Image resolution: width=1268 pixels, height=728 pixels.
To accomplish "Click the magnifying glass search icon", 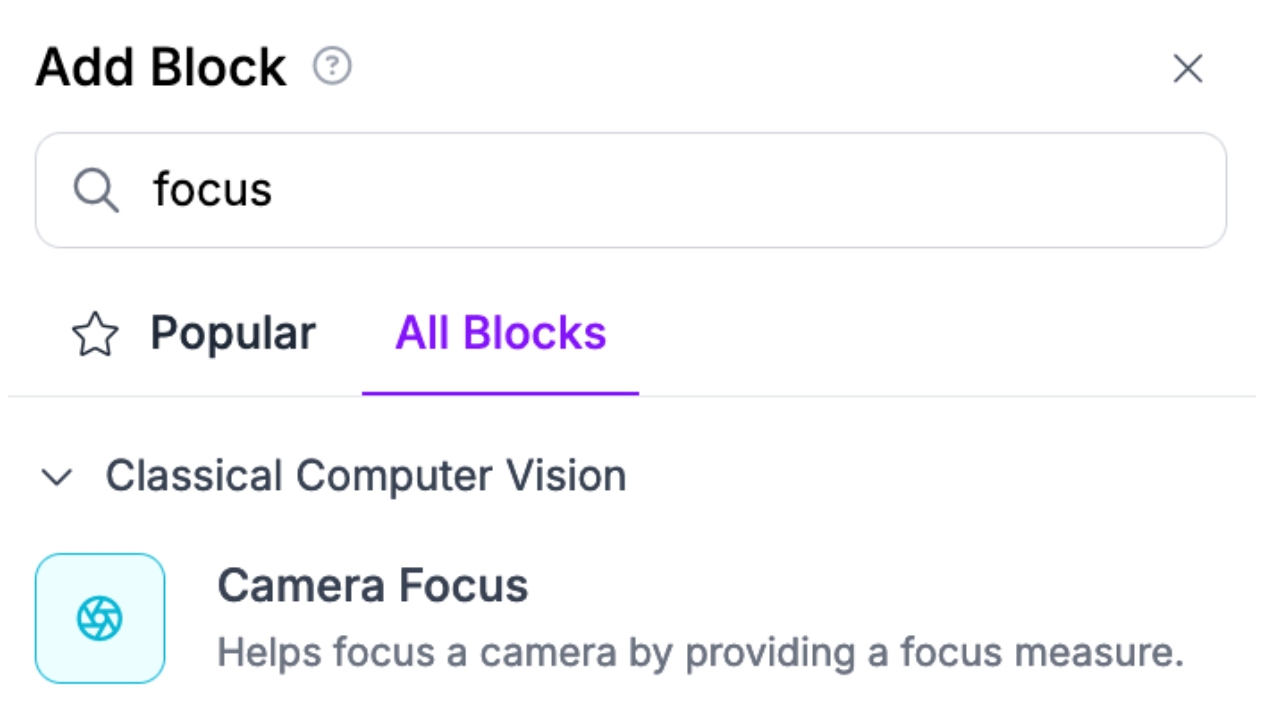I will pos(96,190).
